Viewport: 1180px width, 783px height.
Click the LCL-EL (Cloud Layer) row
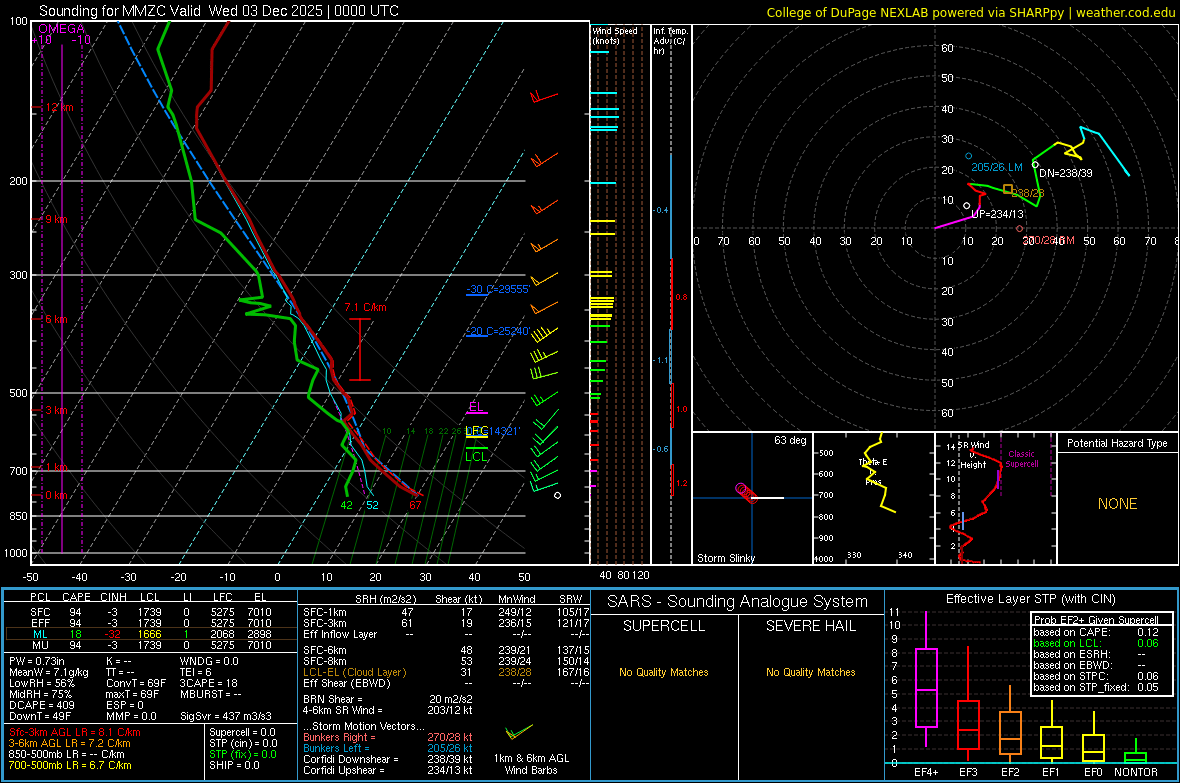click(x=444, y=672)
